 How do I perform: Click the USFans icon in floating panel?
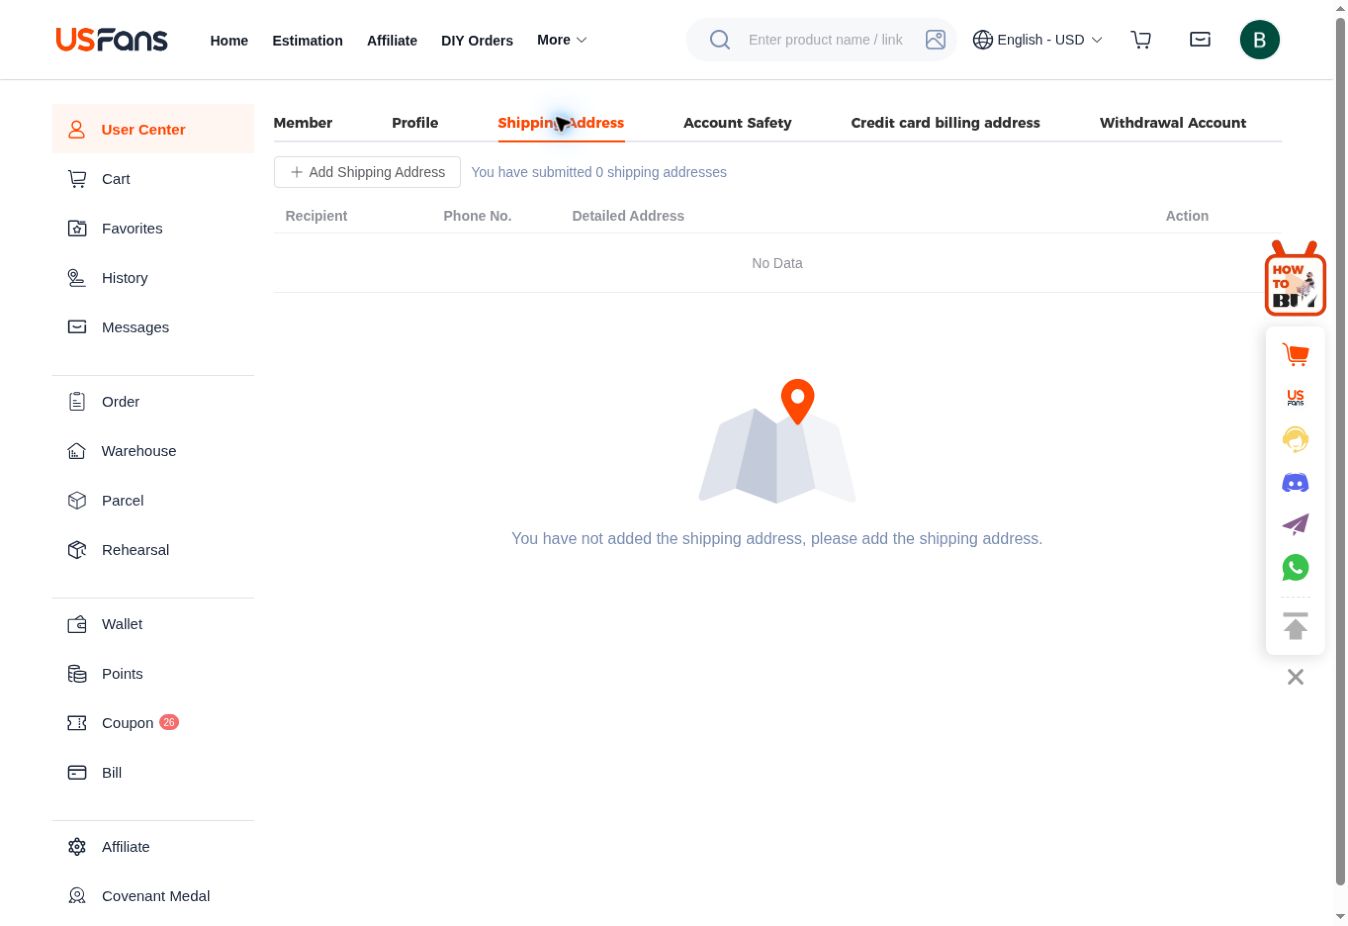(x=1295, y=397)
